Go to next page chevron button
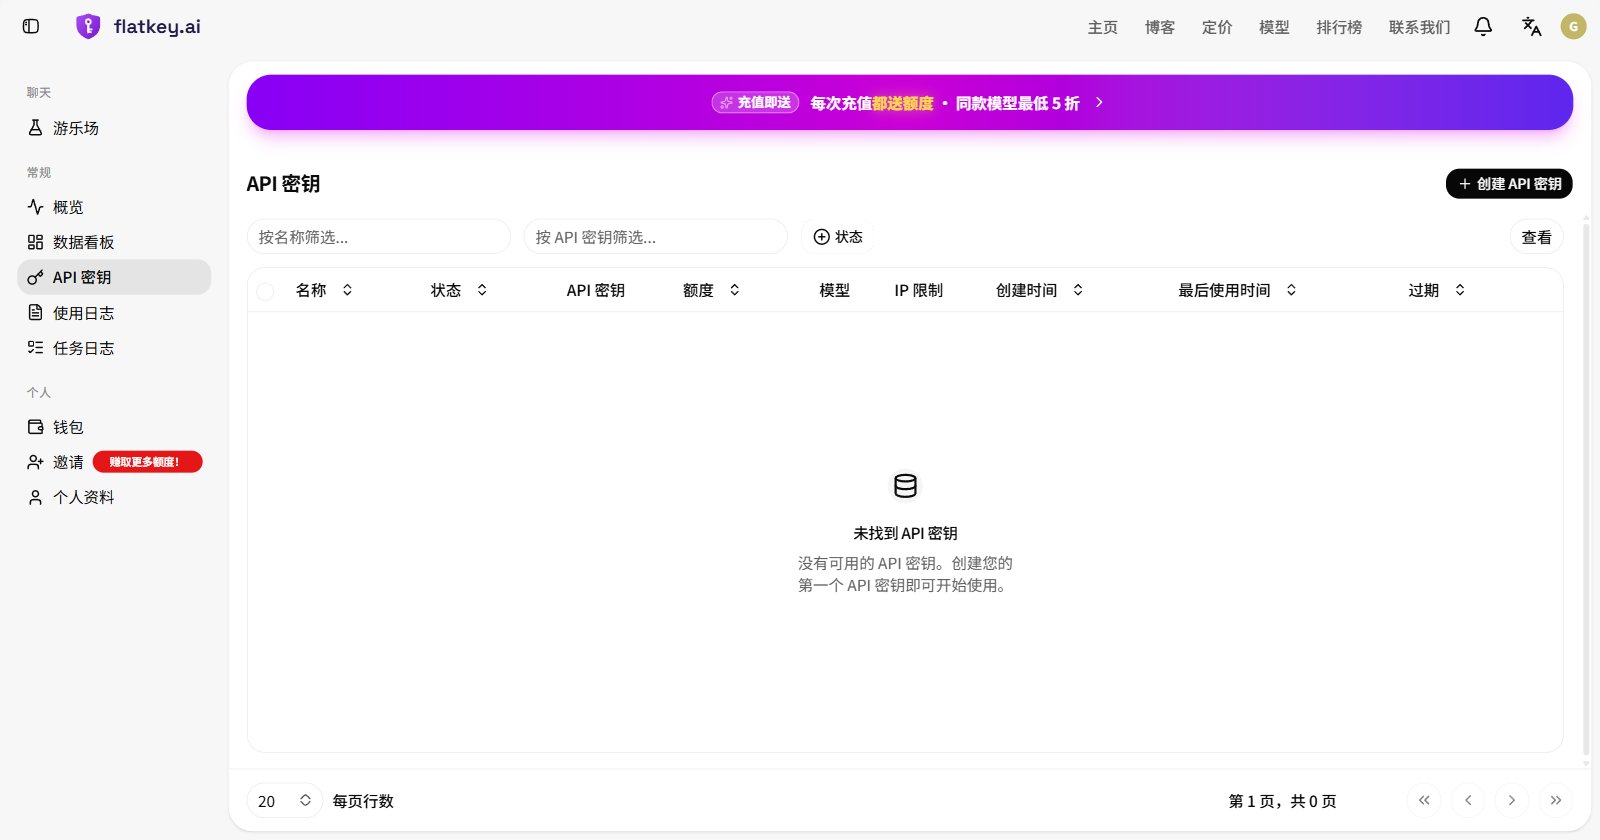 pos(1512,800)
